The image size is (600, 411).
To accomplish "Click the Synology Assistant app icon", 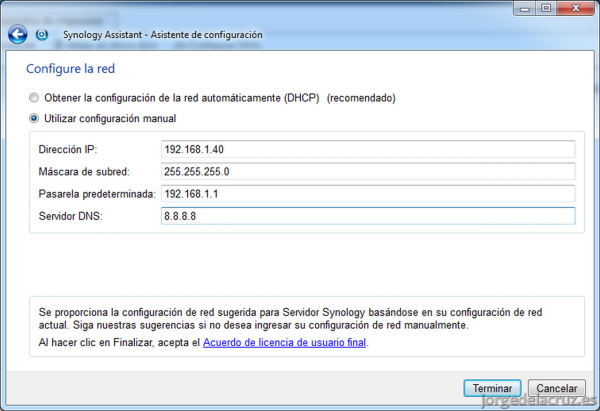I will 42,35.
